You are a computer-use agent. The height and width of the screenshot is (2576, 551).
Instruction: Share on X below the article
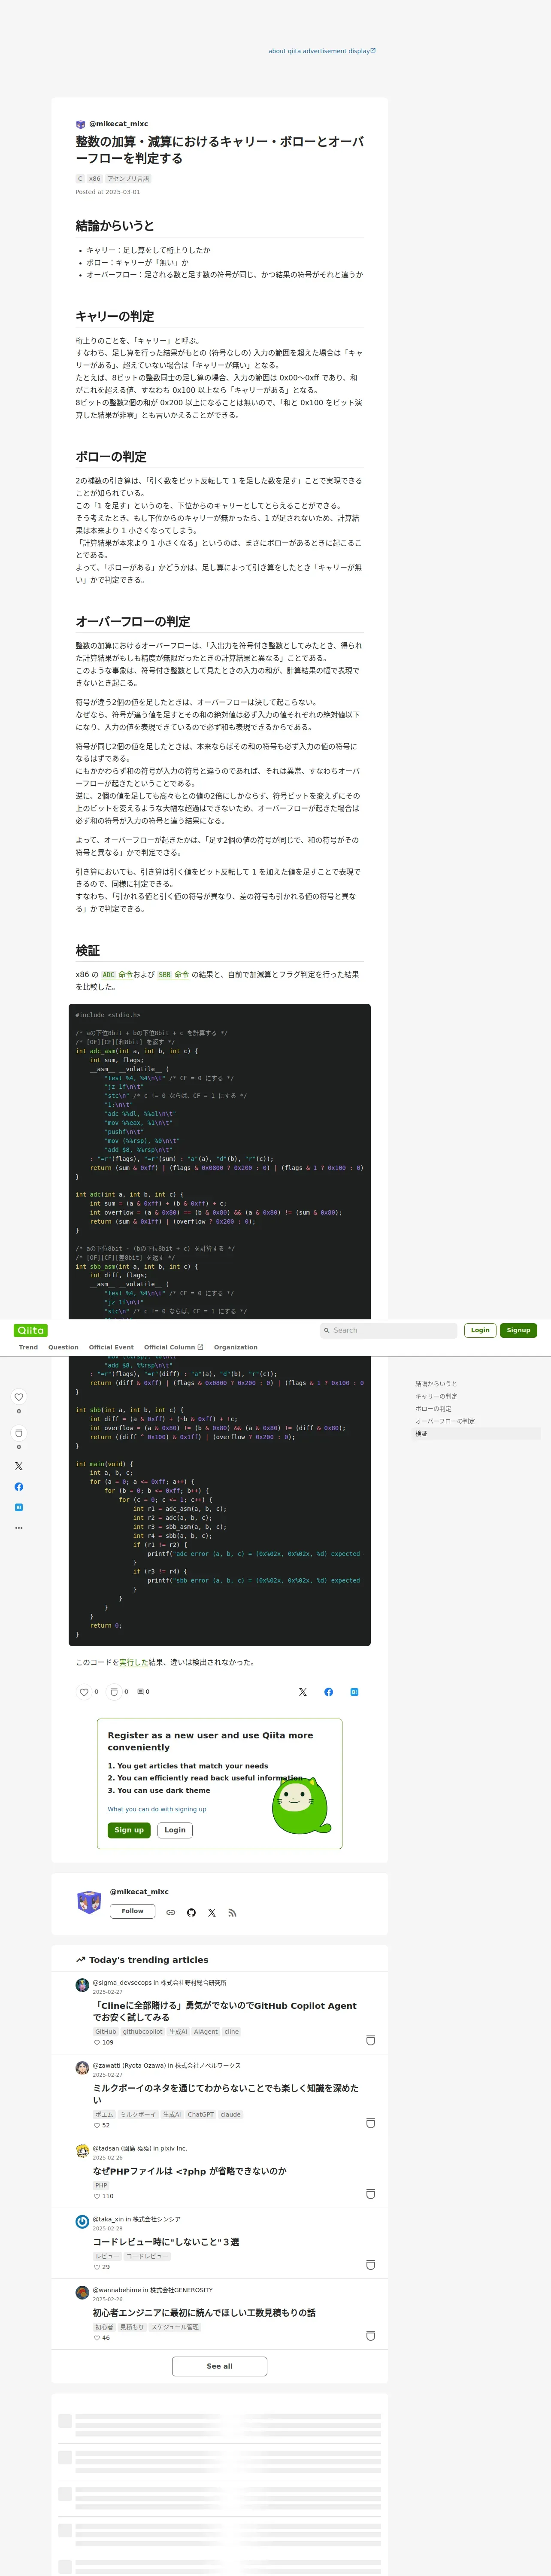point(303,1692)
